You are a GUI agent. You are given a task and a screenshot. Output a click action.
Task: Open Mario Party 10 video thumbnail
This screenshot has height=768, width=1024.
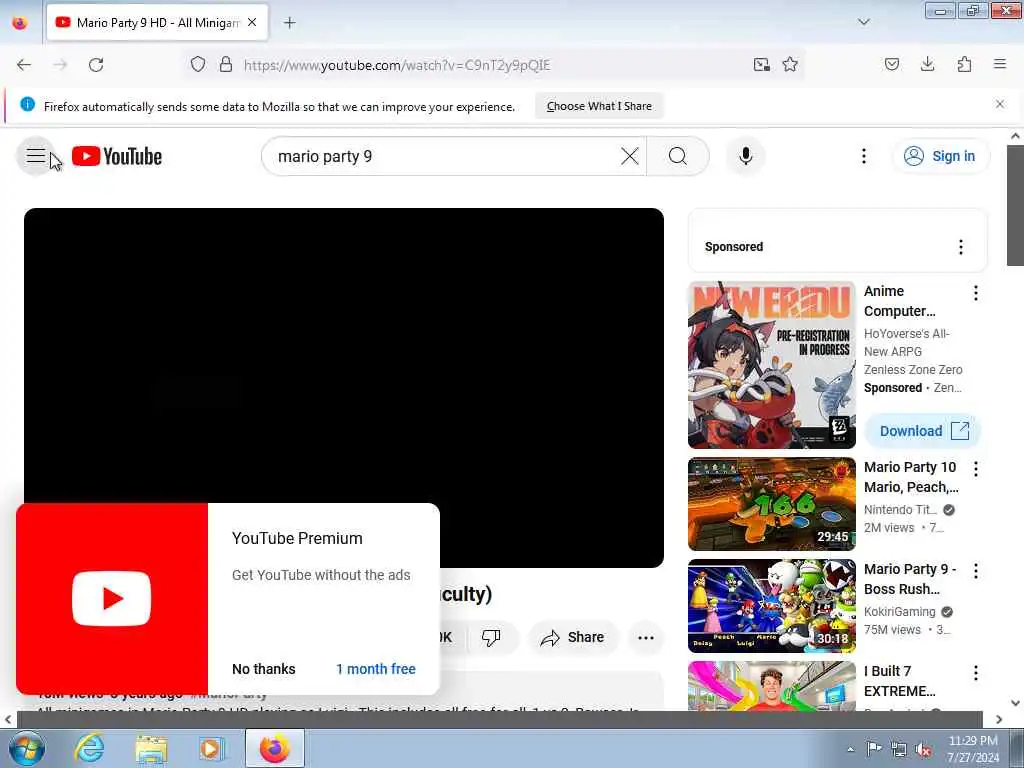click(x=771, y=504)
